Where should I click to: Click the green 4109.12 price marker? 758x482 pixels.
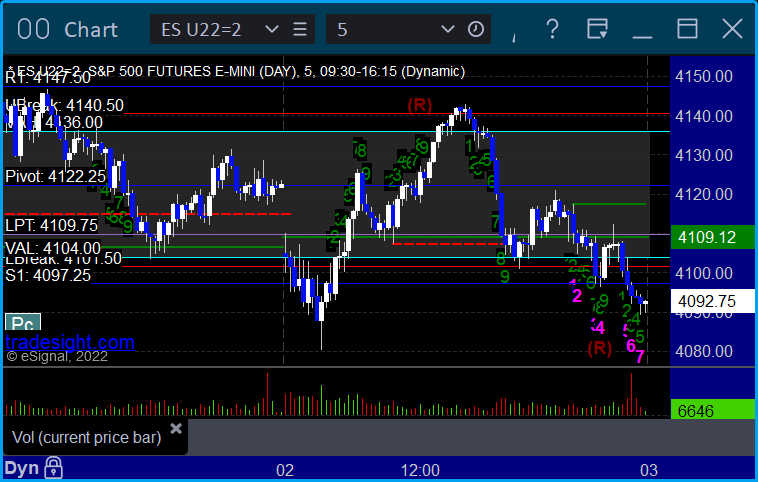[713, 237]
